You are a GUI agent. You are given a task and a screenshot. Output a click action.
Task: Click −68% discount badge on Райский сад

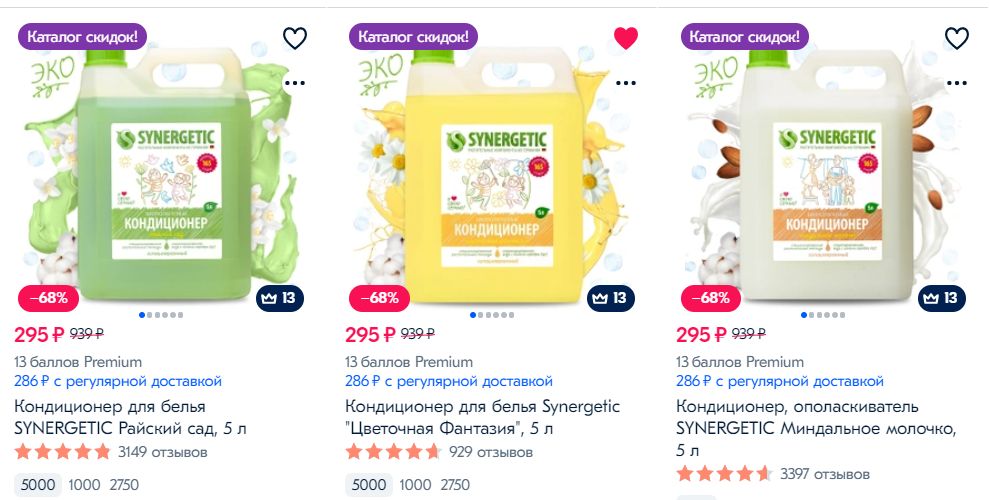coord(49,298)
